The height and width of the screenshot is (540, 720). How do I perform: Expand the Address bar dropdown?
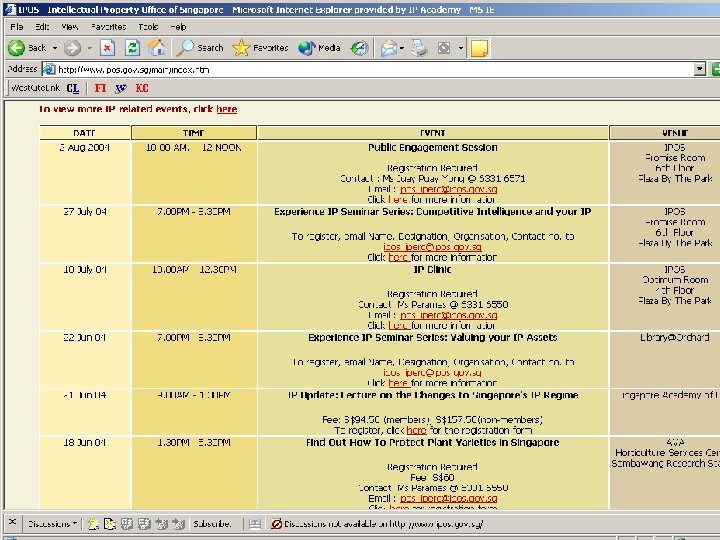(699, 69)
